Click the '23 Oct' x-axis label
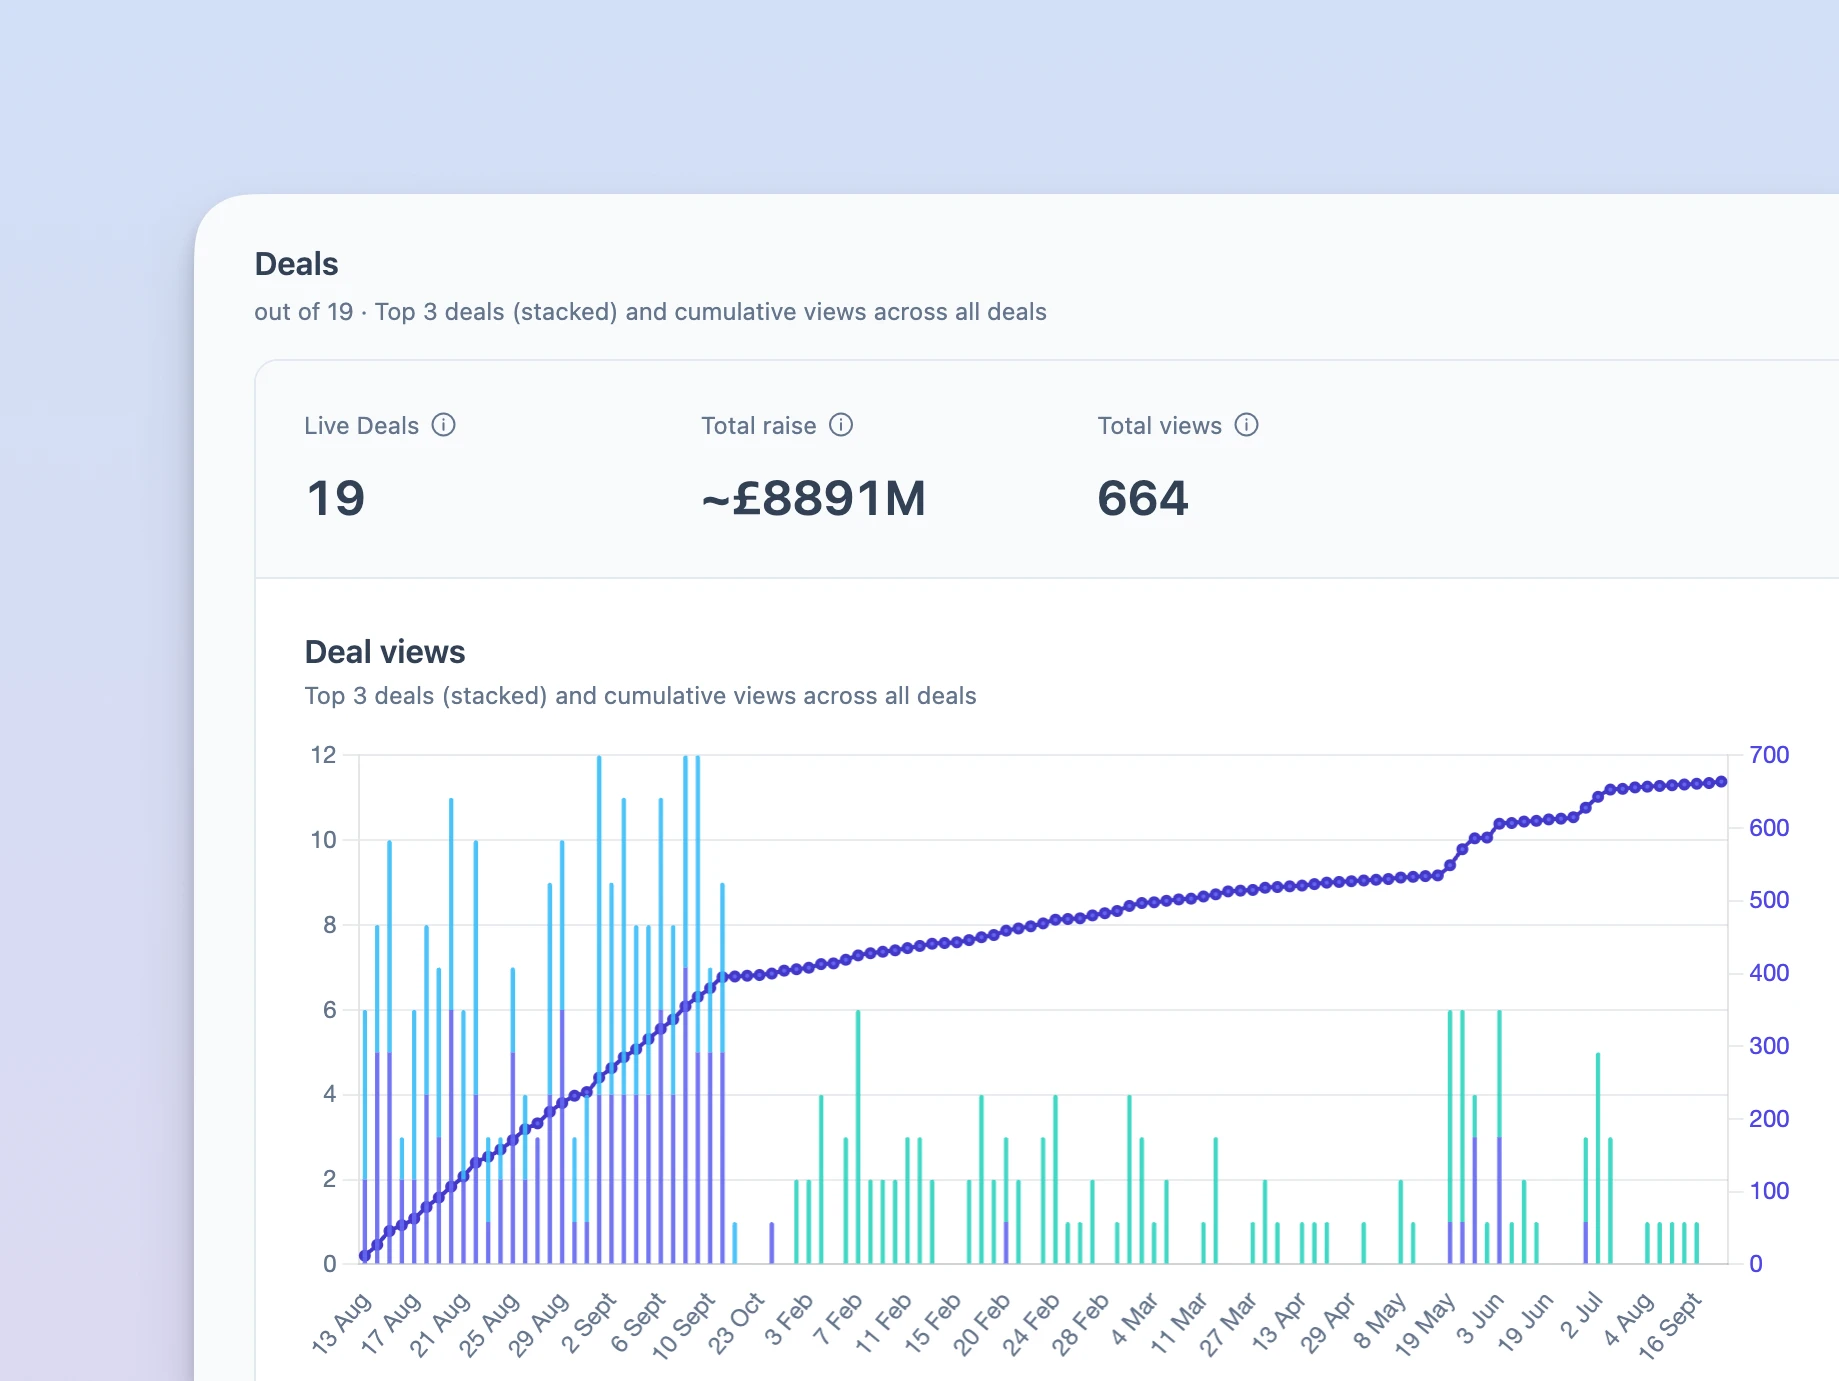This screenshot has width=1839, height=1381. click(736, 1323)
